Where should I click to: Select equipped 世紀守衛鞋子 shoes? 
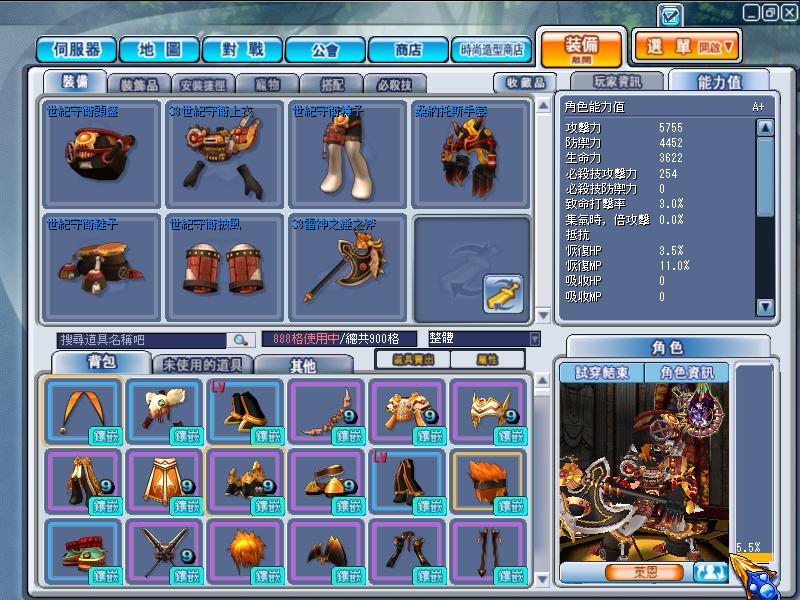(102, 267)
